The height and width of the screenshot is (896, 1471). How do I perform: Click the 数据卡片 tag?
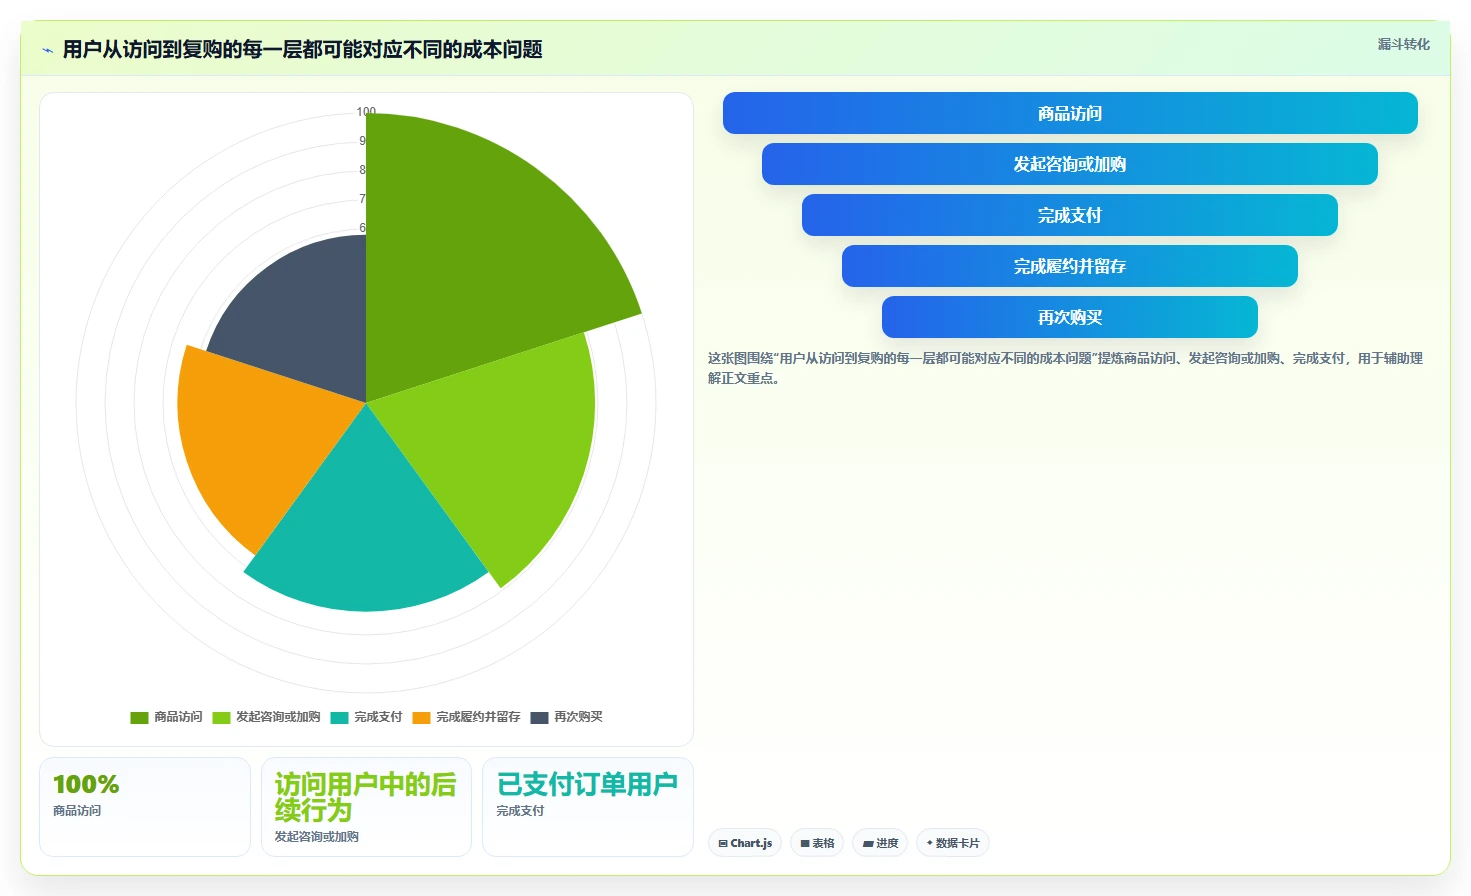953,843
